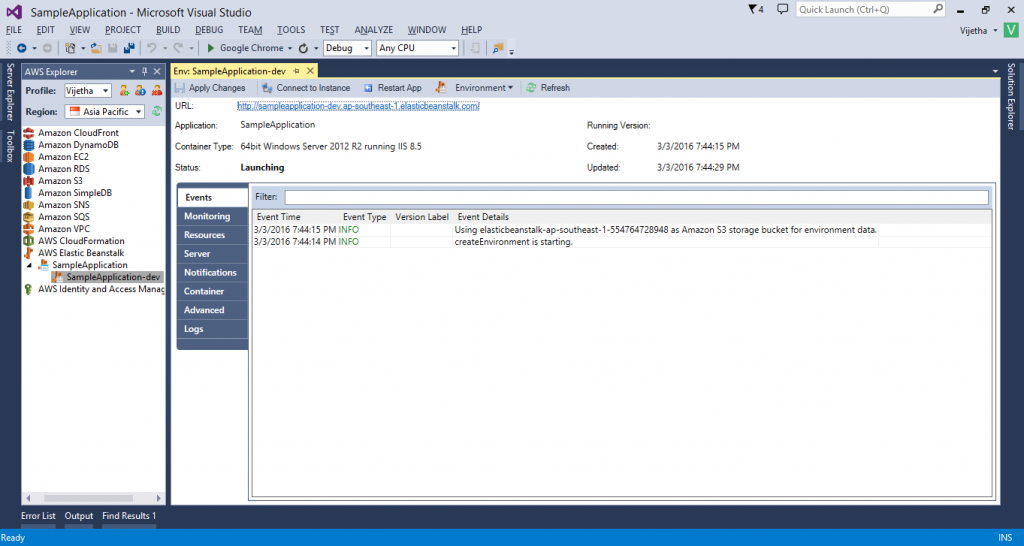Image resolution: width=1024 pixels, height=546 pixels.
Task: Open the Profile dropdown showing Vijetha
Action: tap(88, 91)
